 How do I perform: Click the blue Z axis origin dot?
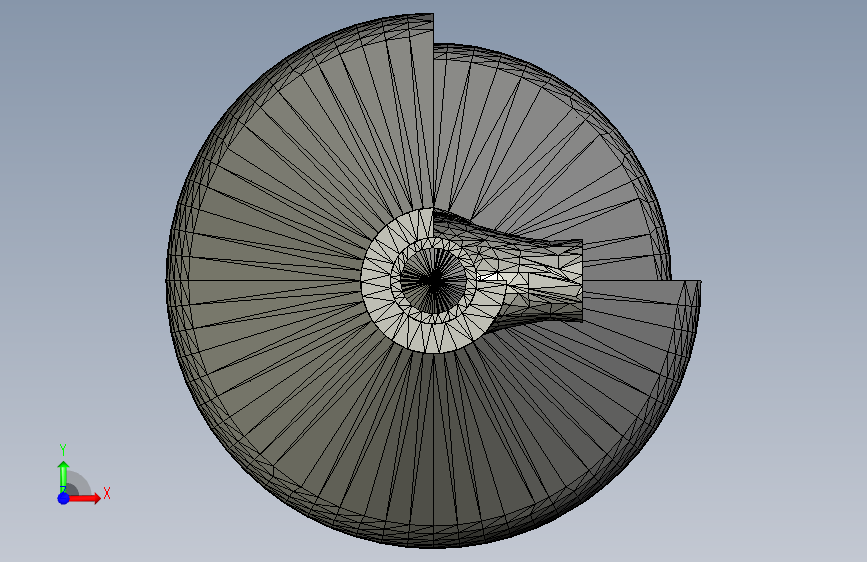64,498
